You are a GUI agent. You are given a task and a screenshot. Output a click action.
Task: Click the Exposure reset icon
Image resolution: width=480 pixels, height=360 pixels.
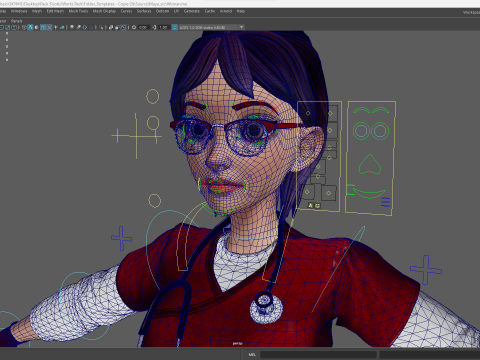134,27
